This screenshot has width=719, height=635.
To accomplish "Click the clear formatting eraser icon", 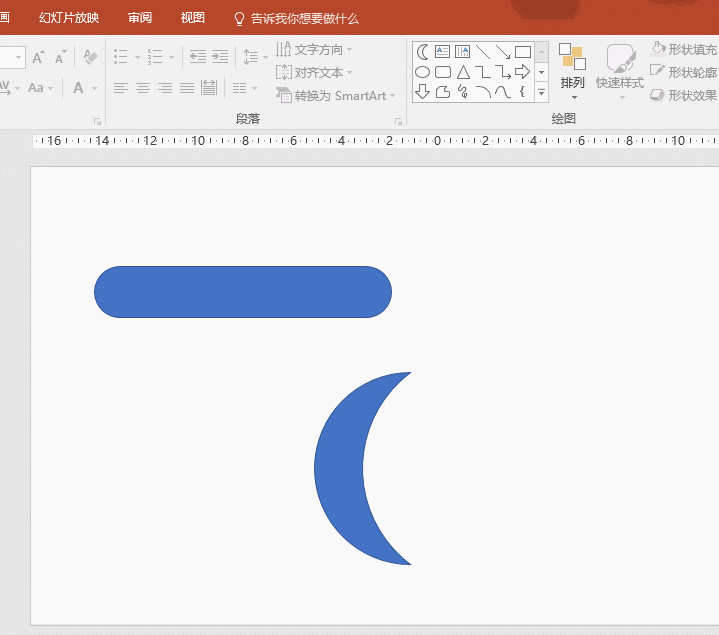I will pos(90,57).
